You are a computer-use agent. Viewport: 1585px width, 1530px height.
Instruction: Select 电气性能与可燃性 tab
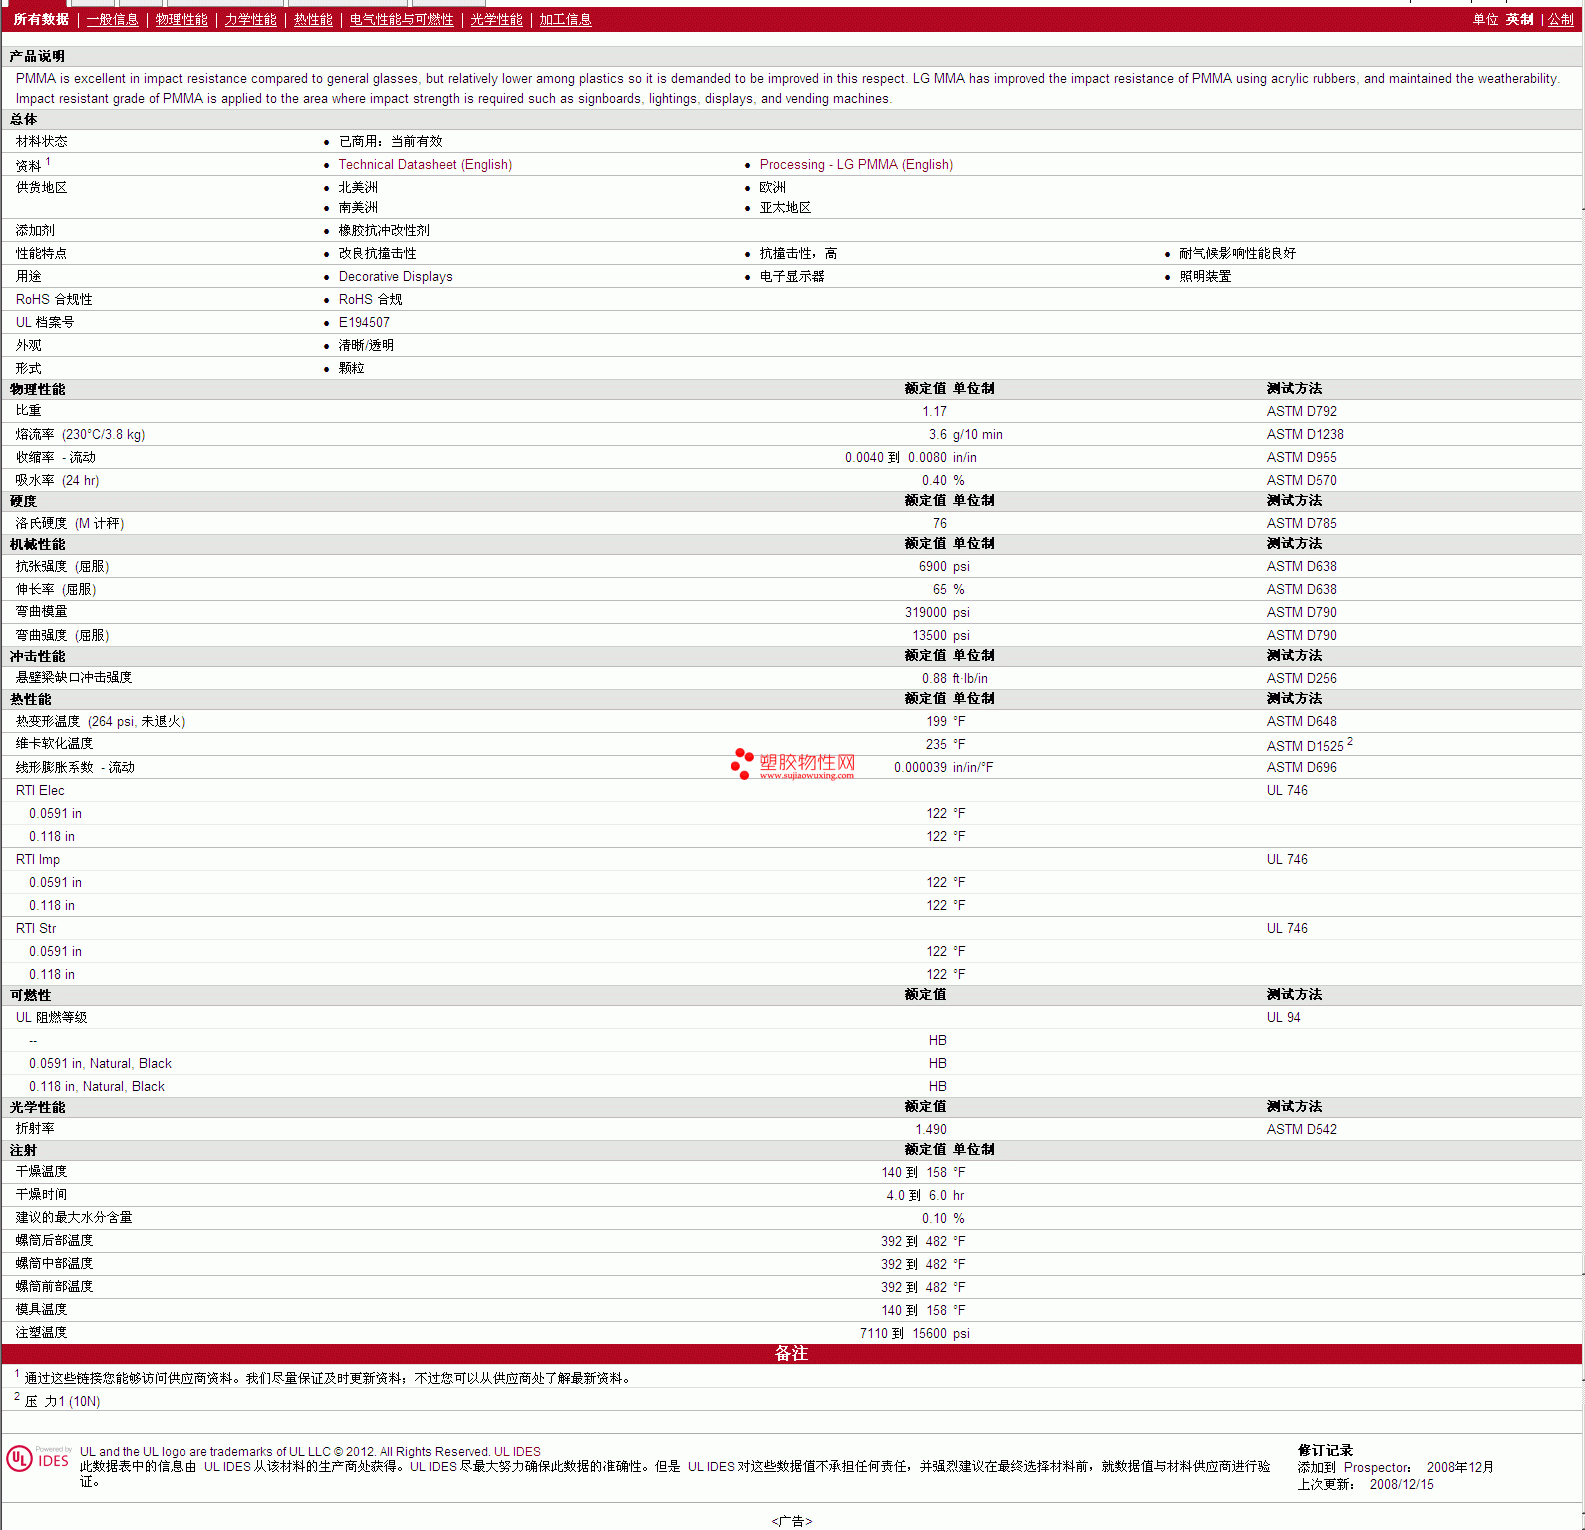click(401, 20)
